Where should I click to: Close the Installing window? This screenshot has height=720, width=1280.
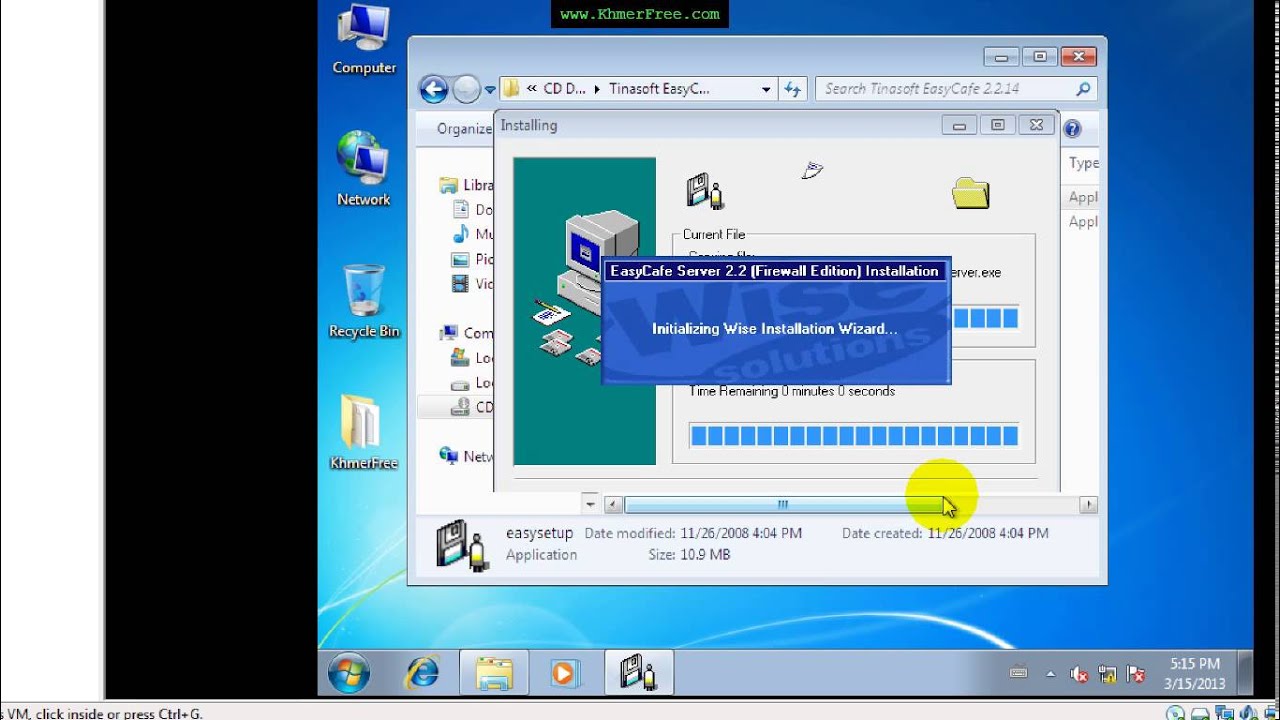click(x=1036, y=126)
